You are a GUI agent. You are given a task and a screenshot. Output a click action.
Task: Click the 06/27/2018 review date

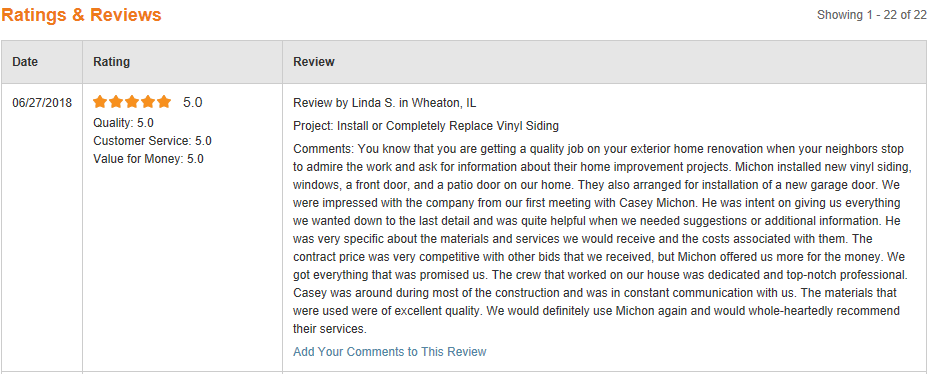coord(42,103)
